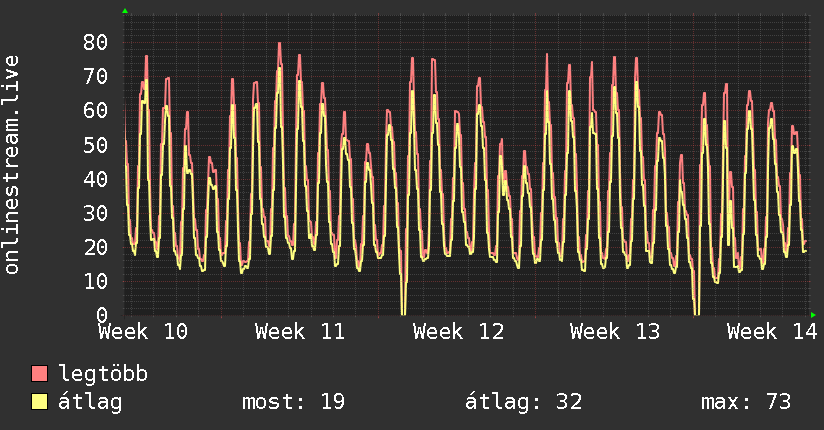Click the Week 13 axis label

[x=615, y=332]
